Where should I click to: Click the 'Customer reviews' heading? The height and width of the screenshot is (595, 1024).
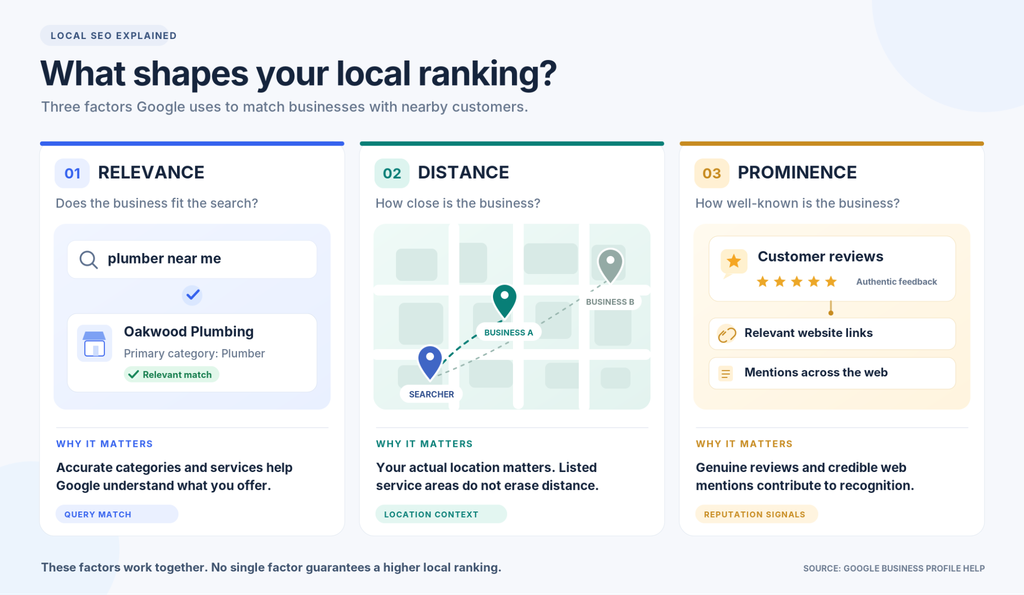tap(820, 257)
